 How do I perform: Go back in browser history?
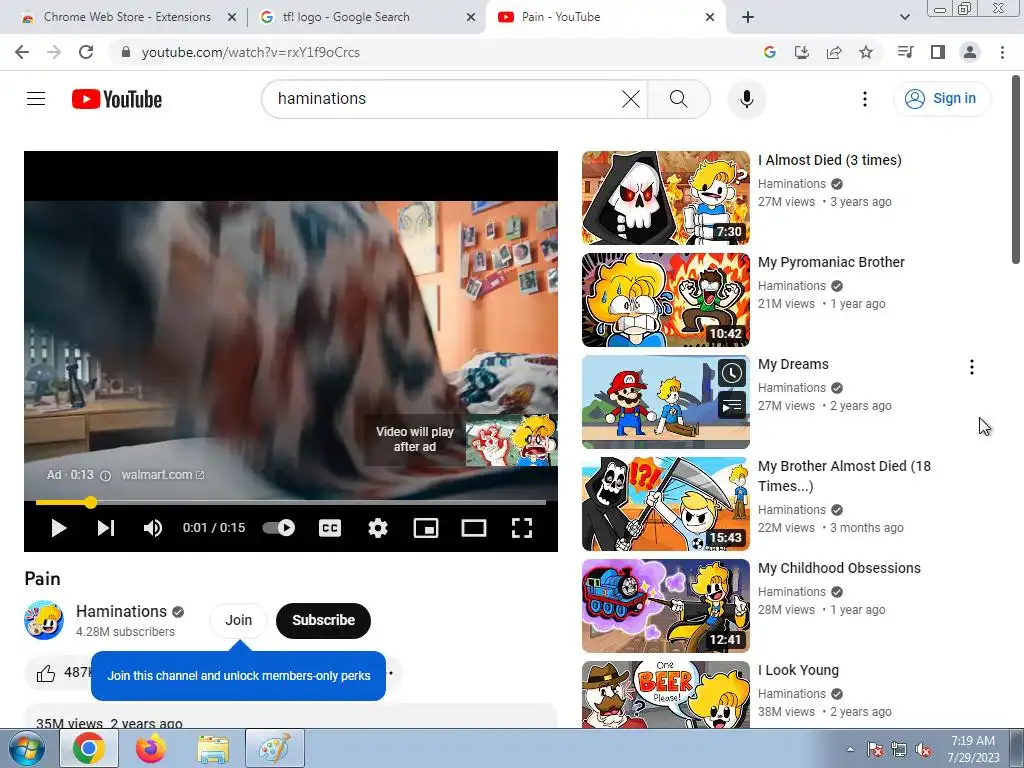point(22,52)
